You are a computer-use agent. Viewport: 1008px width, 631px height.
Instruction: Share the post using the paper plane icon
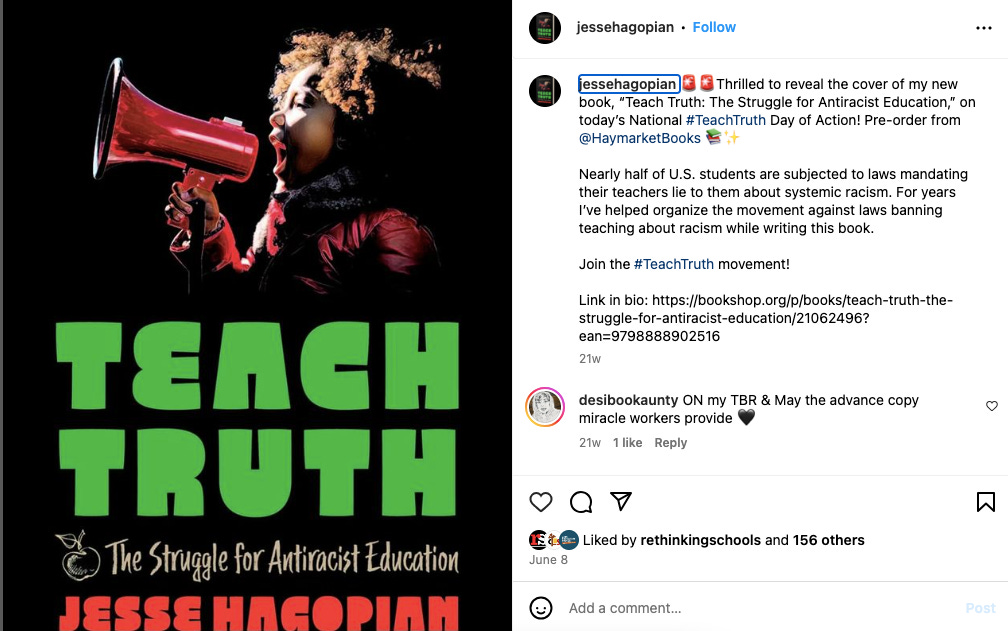621,501
